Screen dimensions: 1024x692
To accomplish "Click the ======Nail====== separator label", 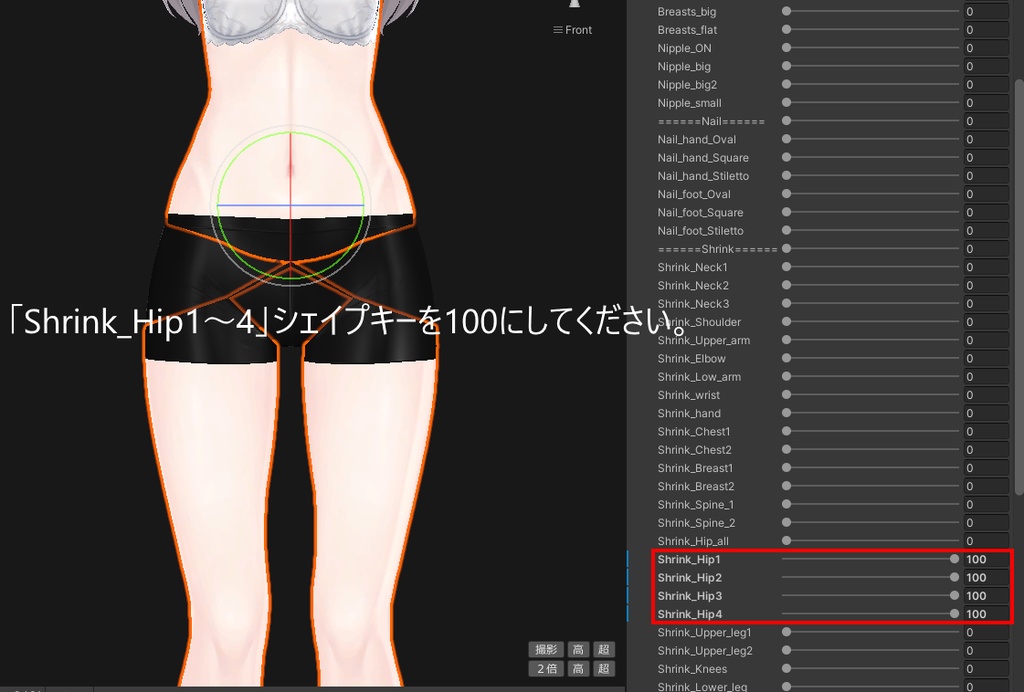I will 711,121.
